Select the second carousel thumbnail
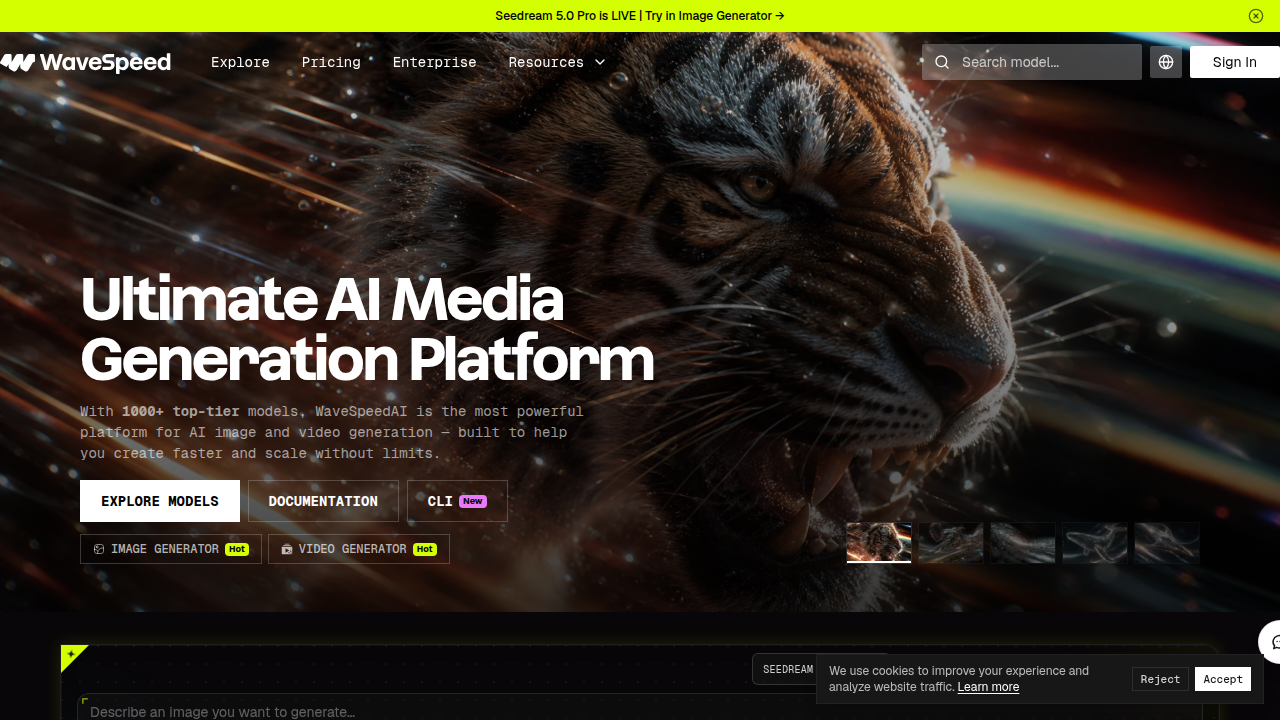 [951, 543]
